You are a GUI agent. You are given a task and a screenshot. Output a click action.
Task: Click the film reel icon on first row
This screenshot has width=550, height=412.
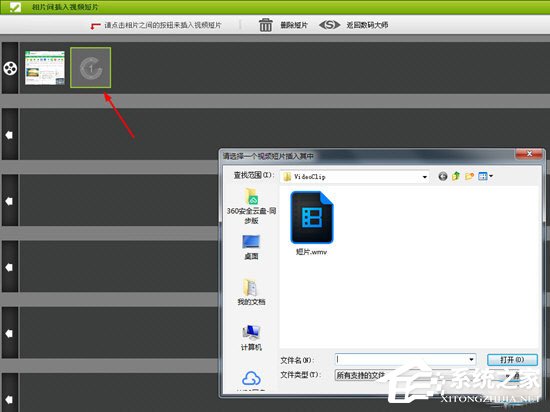pyautogui.click(x=10, y=68)
